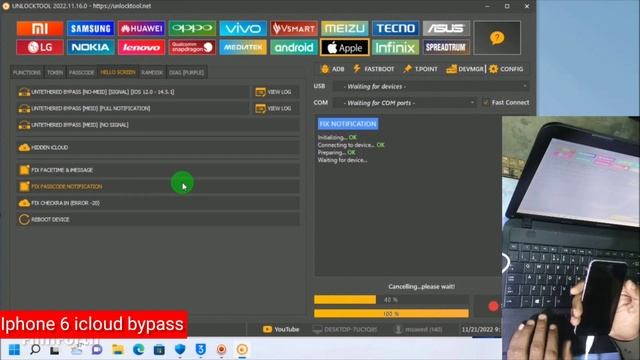Click the user account entry in status bar
The width and height of the screenshot is (640, 360).
(418, 329)
